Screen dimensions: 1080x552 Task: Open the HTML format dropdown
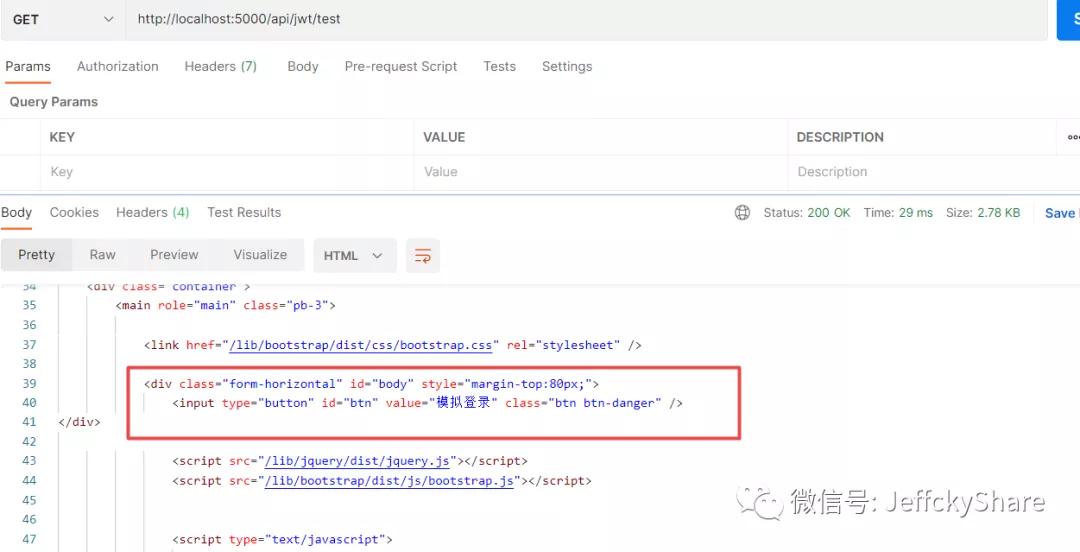click(x=355, y=256)
